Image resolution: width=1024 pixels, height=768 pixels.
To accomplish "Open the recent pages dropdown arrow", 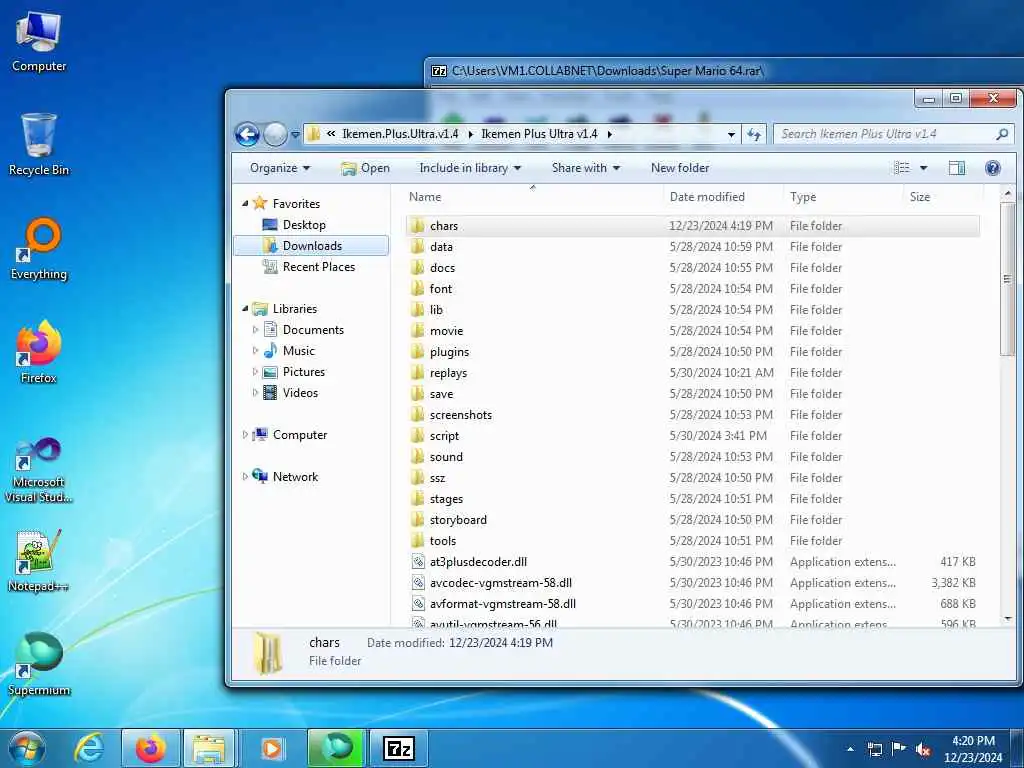I will 295,135.
